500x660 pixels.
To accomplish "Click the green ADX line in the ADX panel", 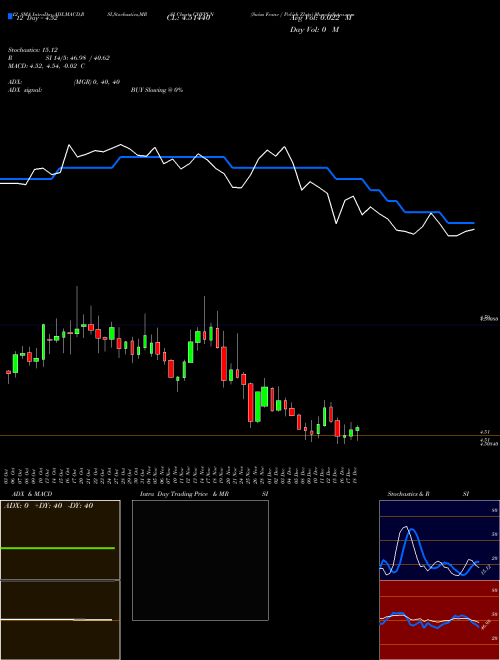I will (58, 548).
